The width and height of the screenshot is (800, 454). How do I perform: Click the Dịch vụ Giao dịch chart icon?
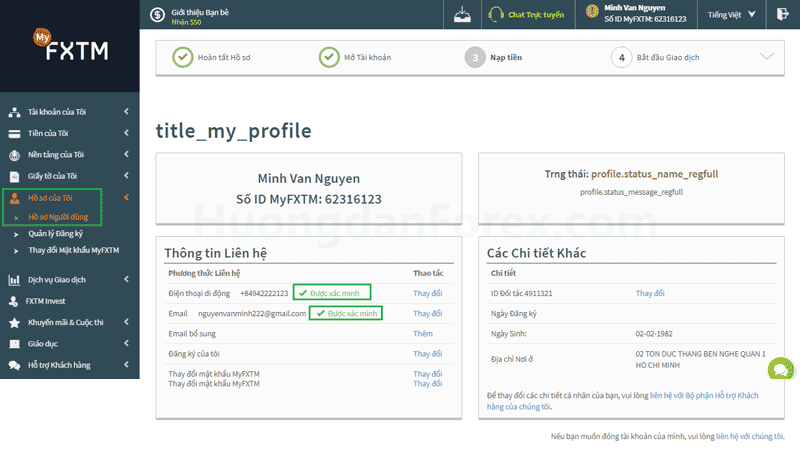click(14, 280)
